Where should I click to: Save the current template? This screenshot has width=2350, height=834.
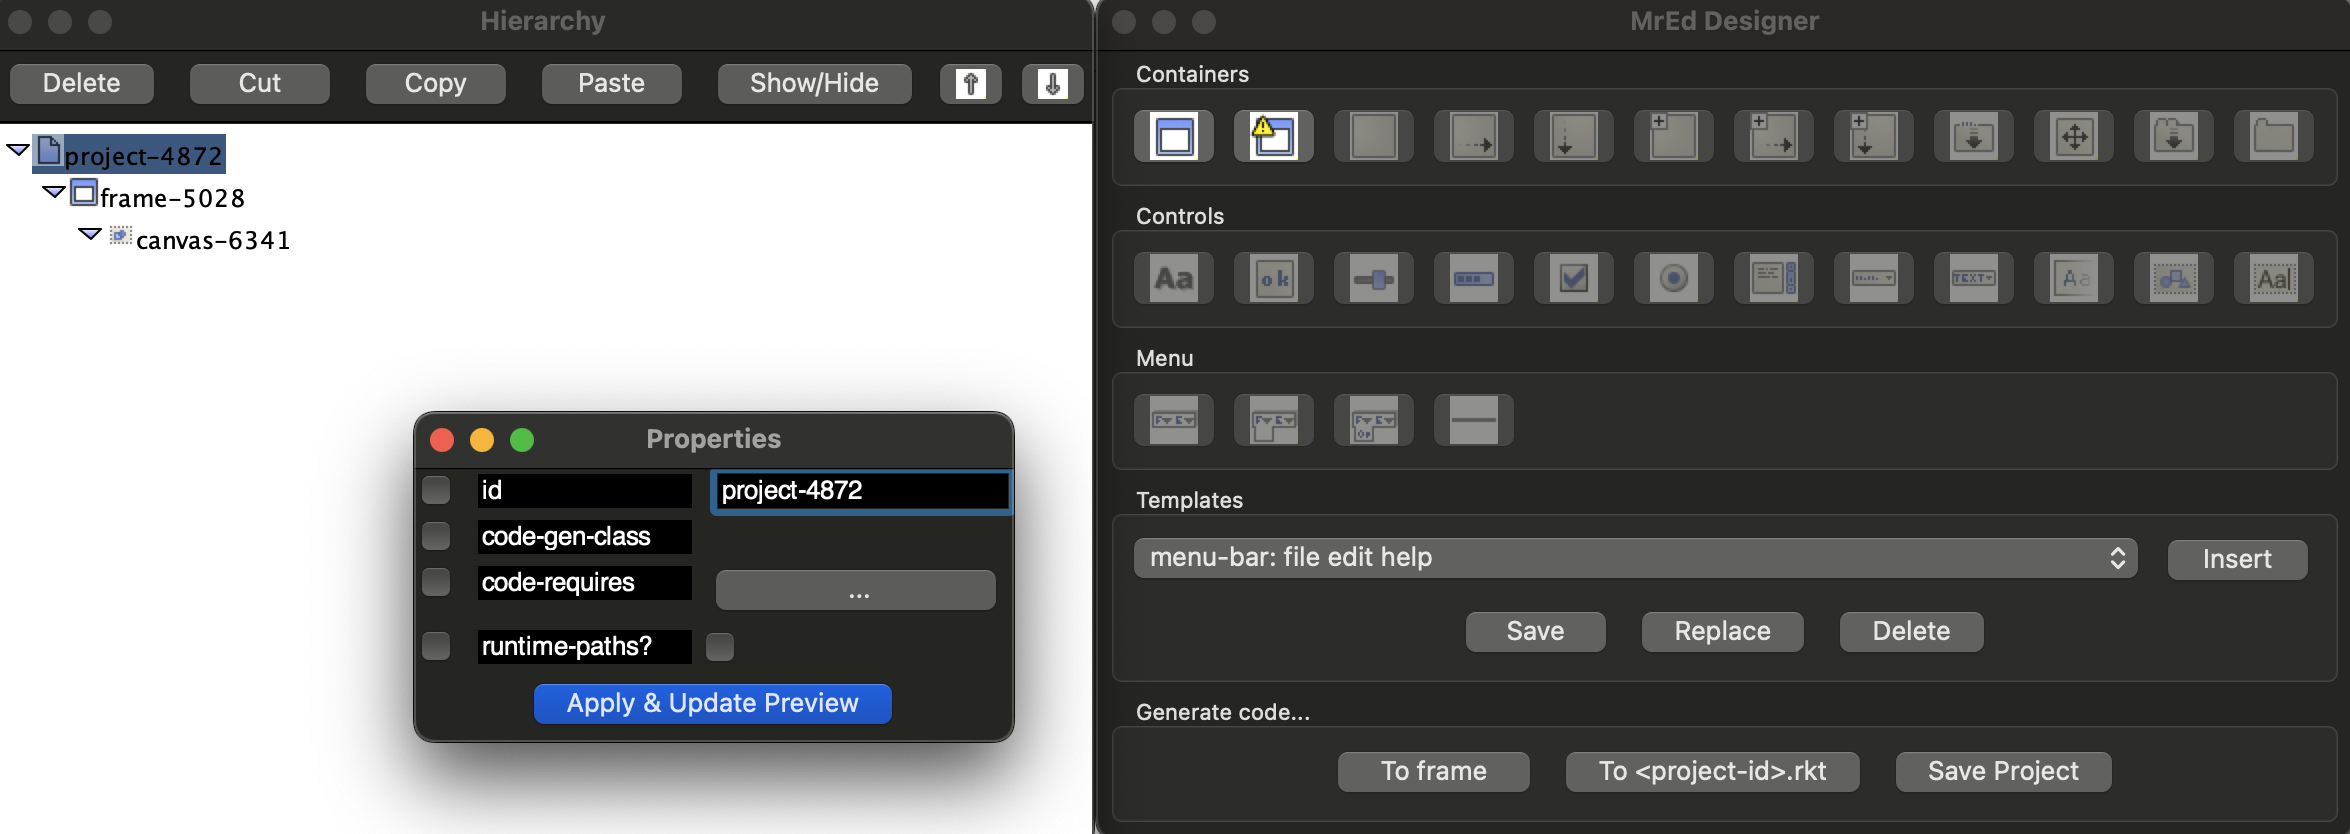point(1536,631)
